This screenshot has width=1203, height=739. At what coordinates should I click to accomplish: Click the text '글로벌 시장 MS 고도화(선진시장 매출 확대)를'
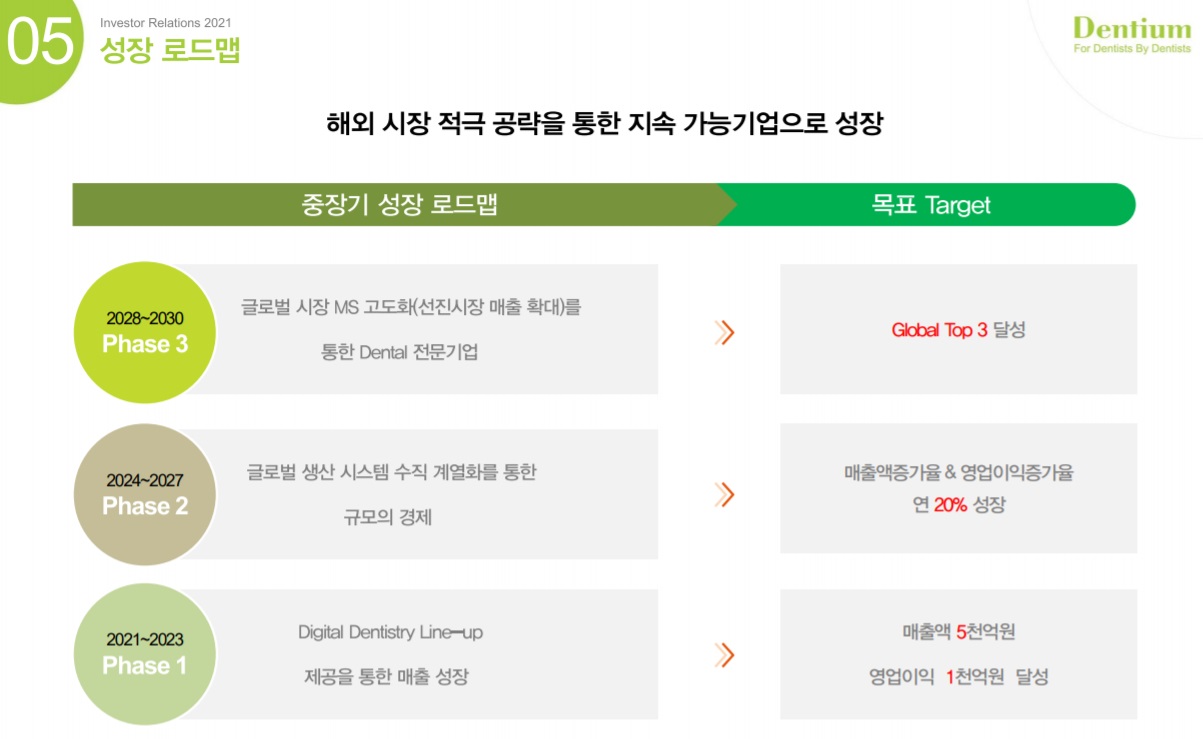(410, 307)
